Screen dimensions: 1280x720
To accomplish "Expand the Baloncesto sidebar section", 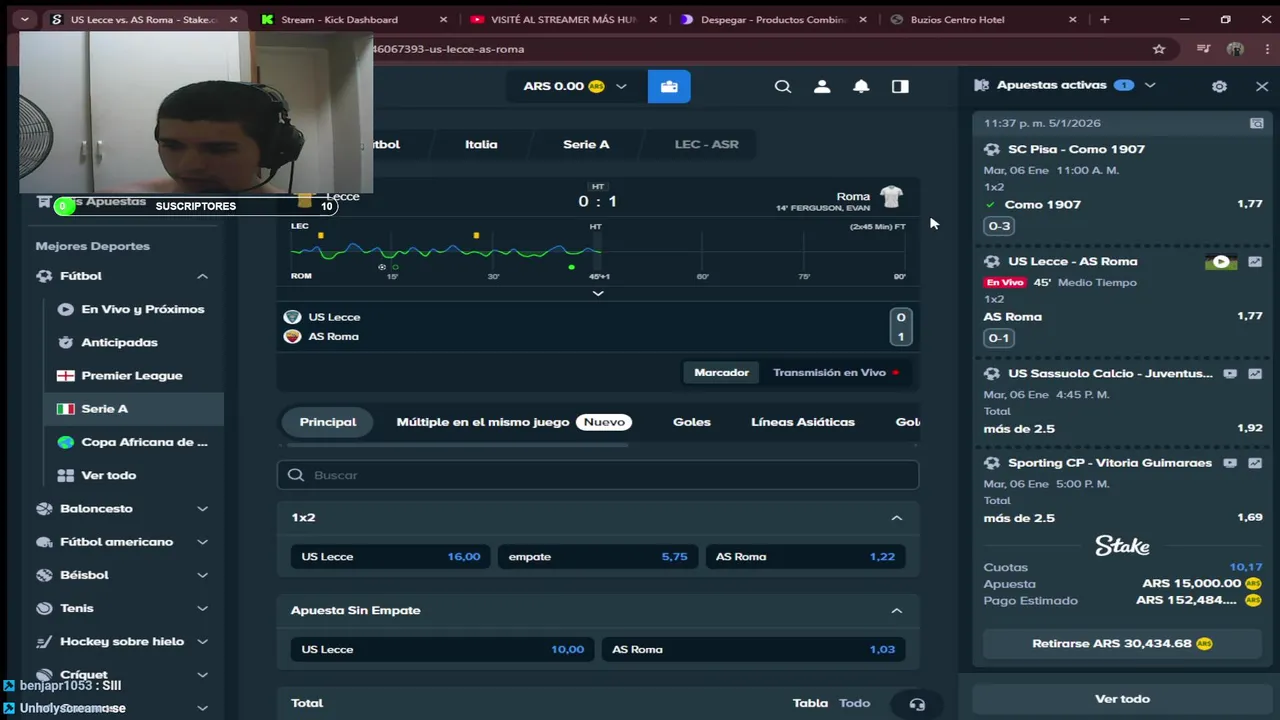I will click(202, 509).
